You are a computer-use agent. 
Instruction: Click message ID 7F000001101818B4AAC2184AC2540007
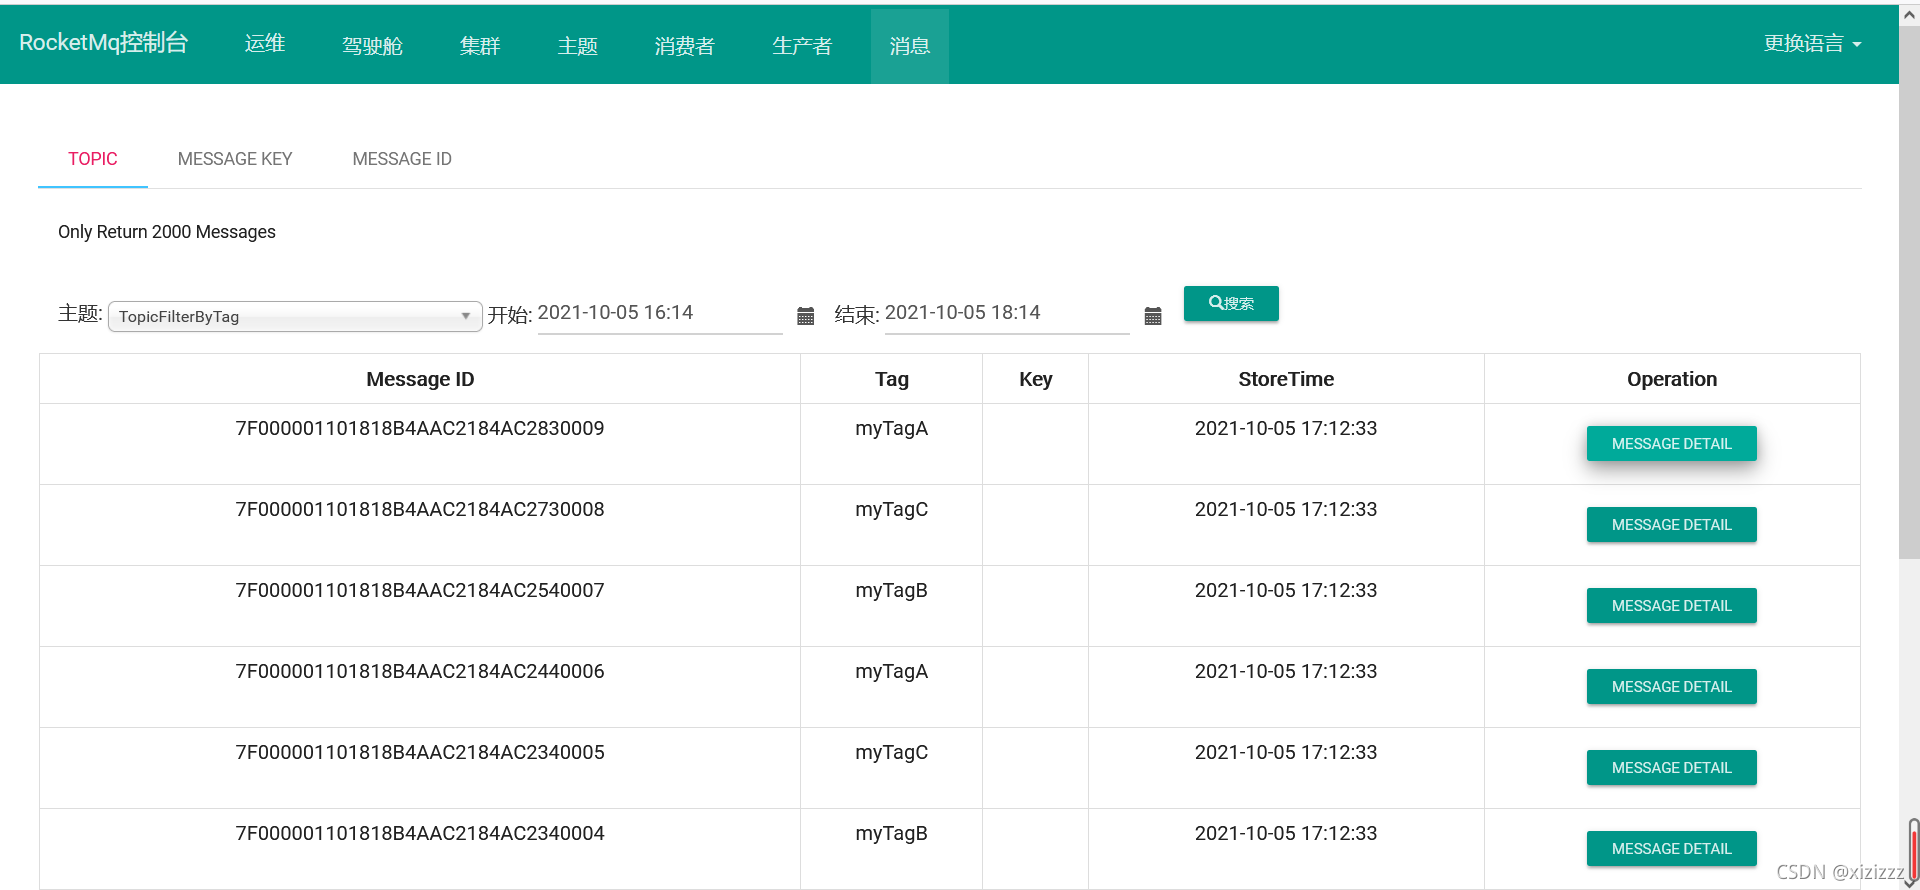coord(420,590)
